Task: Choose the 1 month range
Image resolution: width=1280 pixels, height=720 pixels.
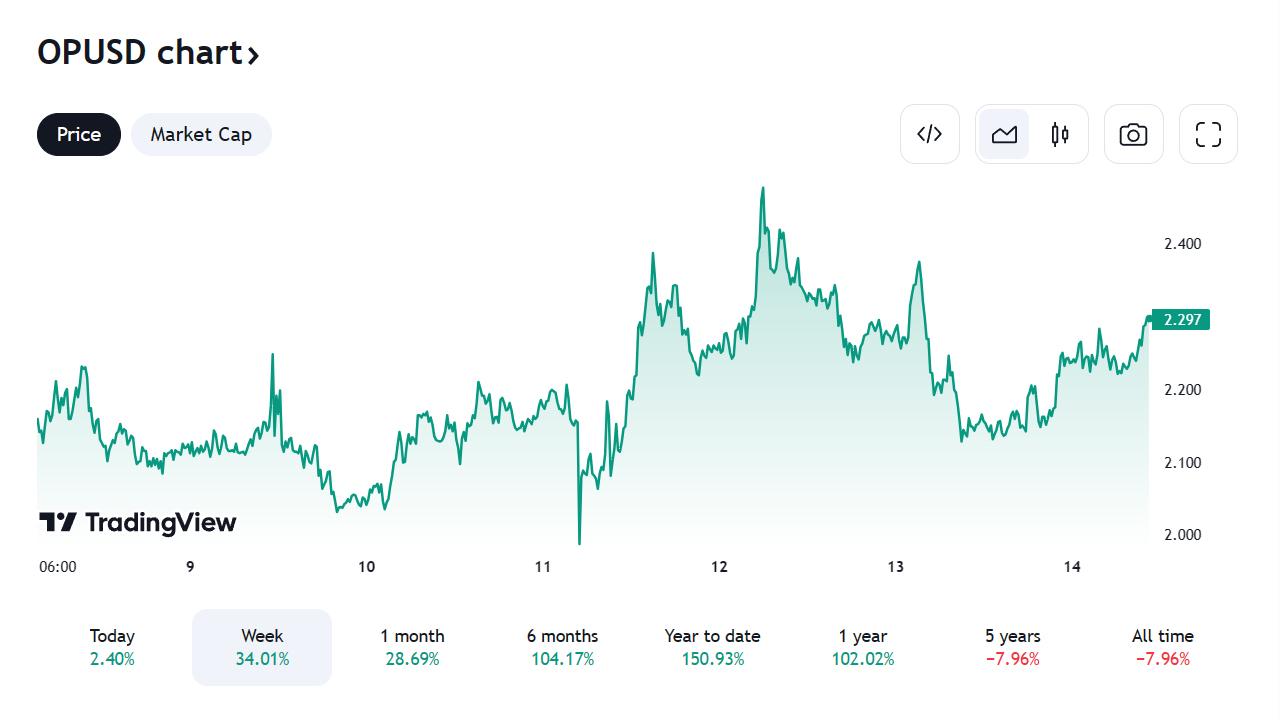Action: [x=412, y=647]
